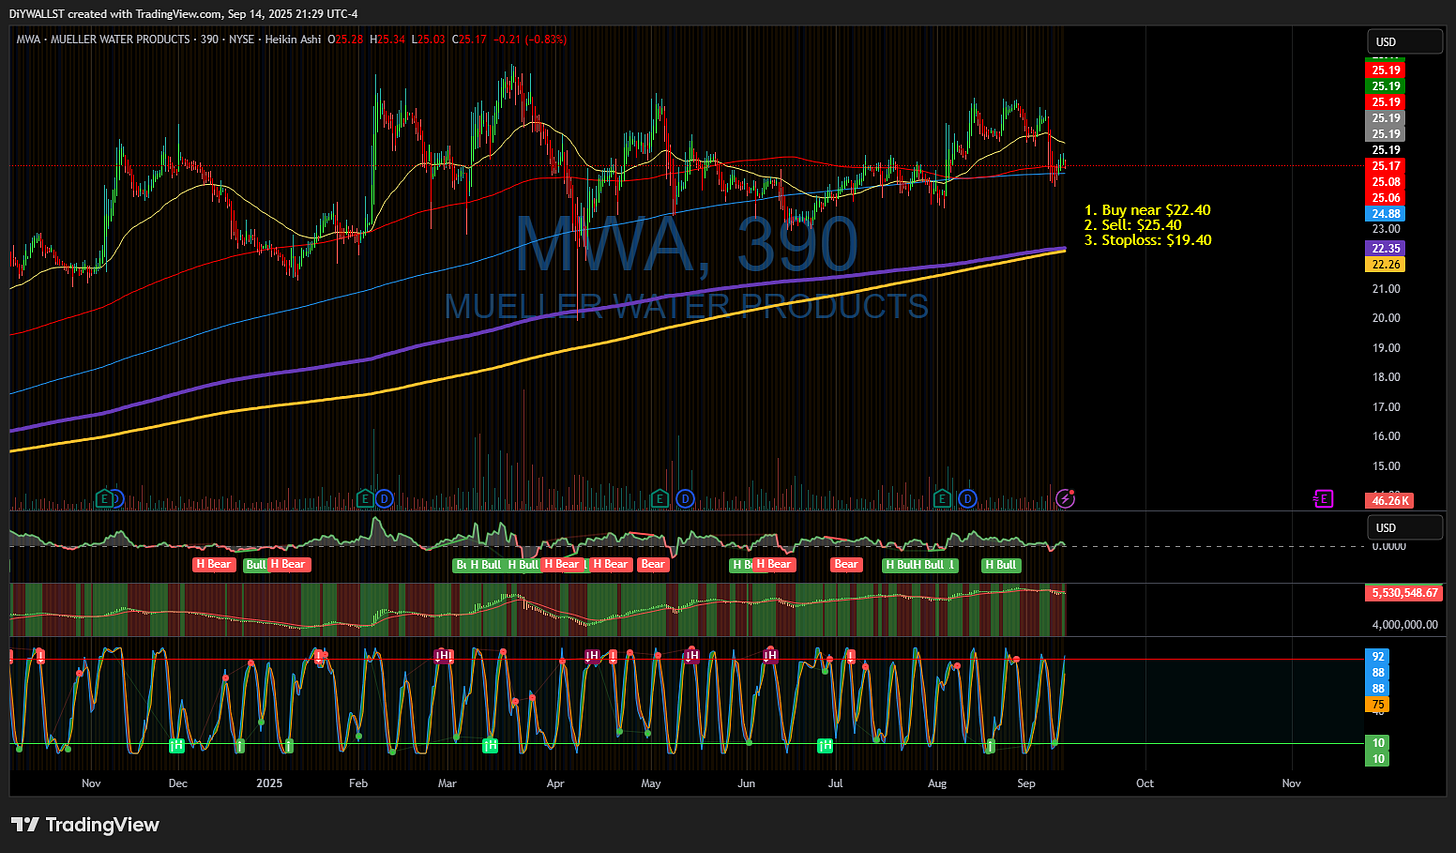1456x853 pixels.
Task: Open the USD dropdown on the lower indicator pane
Action: click(1405, 527)
